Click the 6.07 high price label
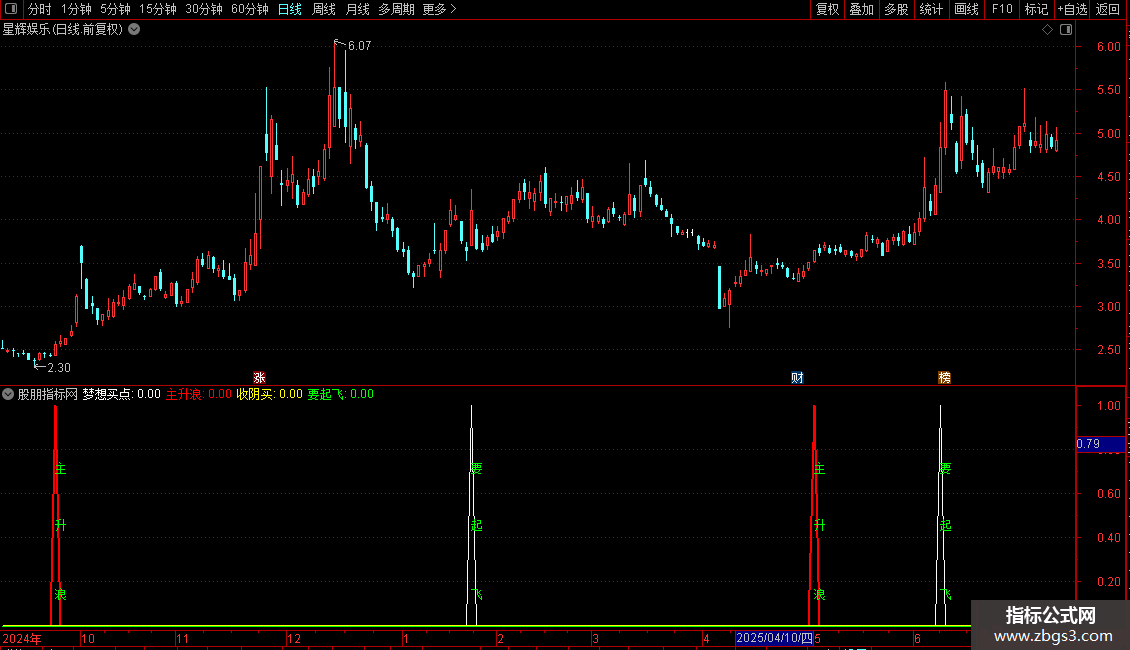 (x=360, y=45)
